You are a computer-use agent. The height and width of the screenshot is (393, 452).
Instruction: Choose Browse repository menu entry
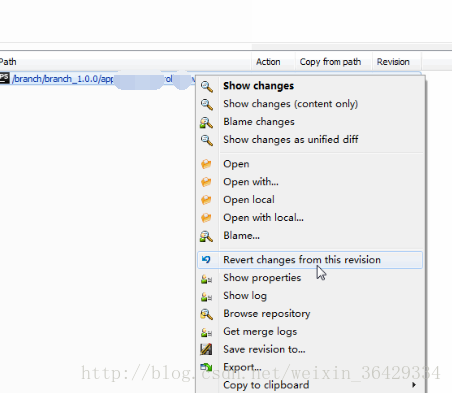coord(311,314)
